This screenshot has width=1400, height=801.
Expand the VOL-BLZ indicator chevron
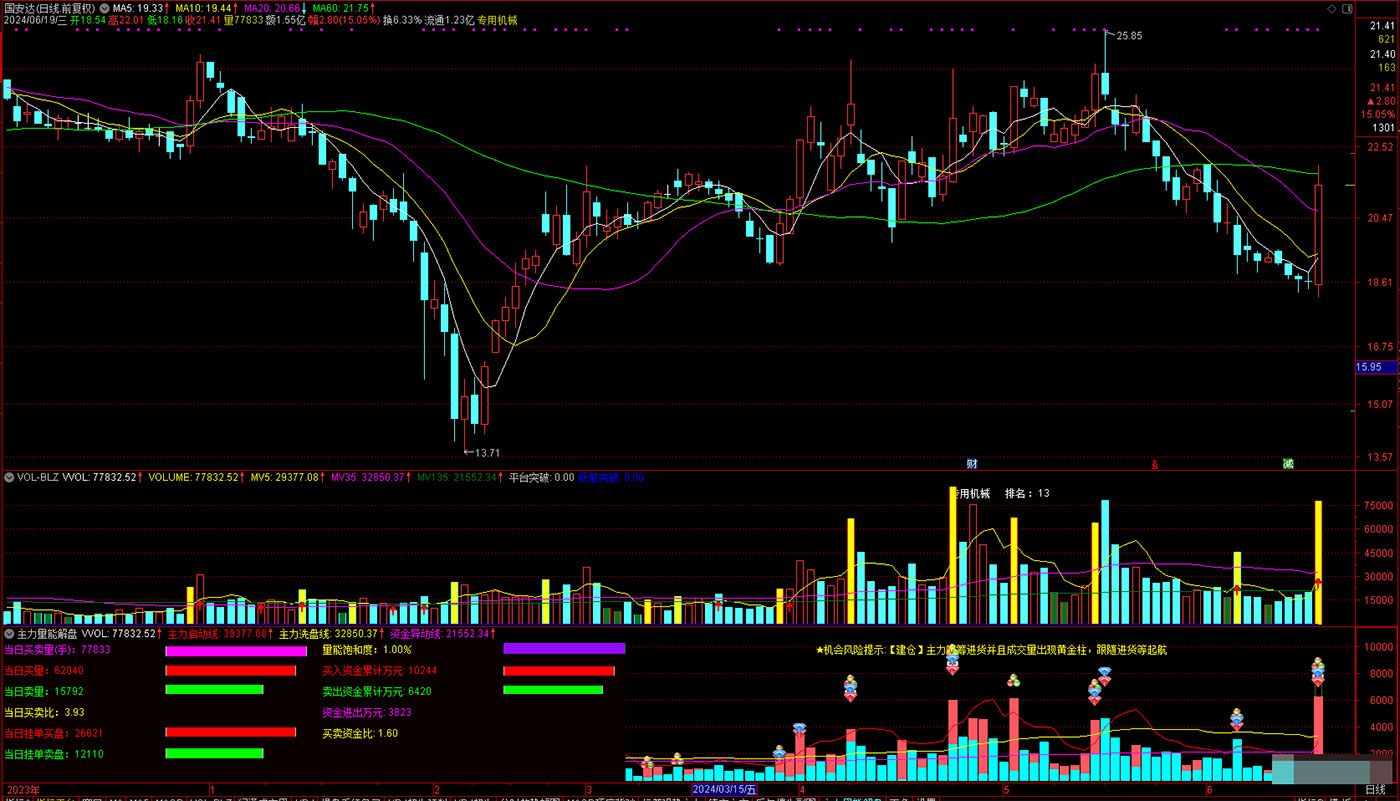point(10,477)
